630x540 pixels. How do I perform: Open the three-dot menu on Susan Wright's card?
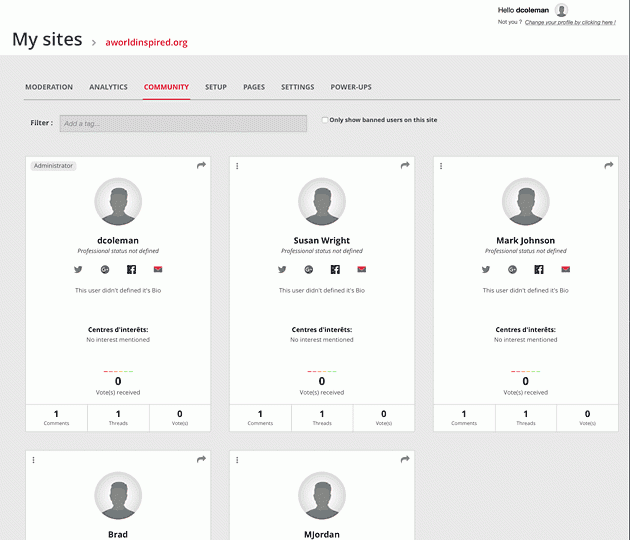pos(237,166)
